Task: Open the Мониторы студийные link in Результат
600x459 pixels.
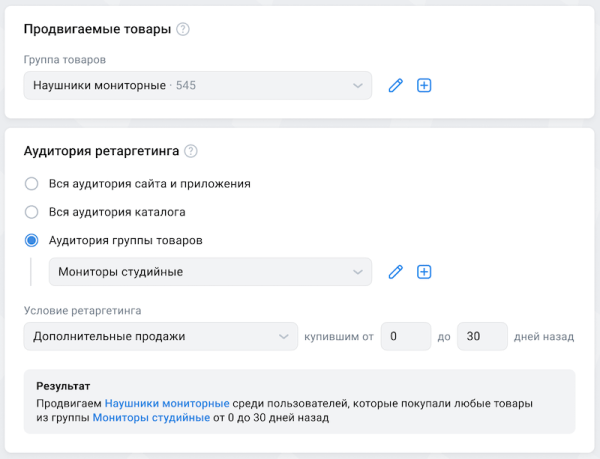Action: tap(151, 418)
